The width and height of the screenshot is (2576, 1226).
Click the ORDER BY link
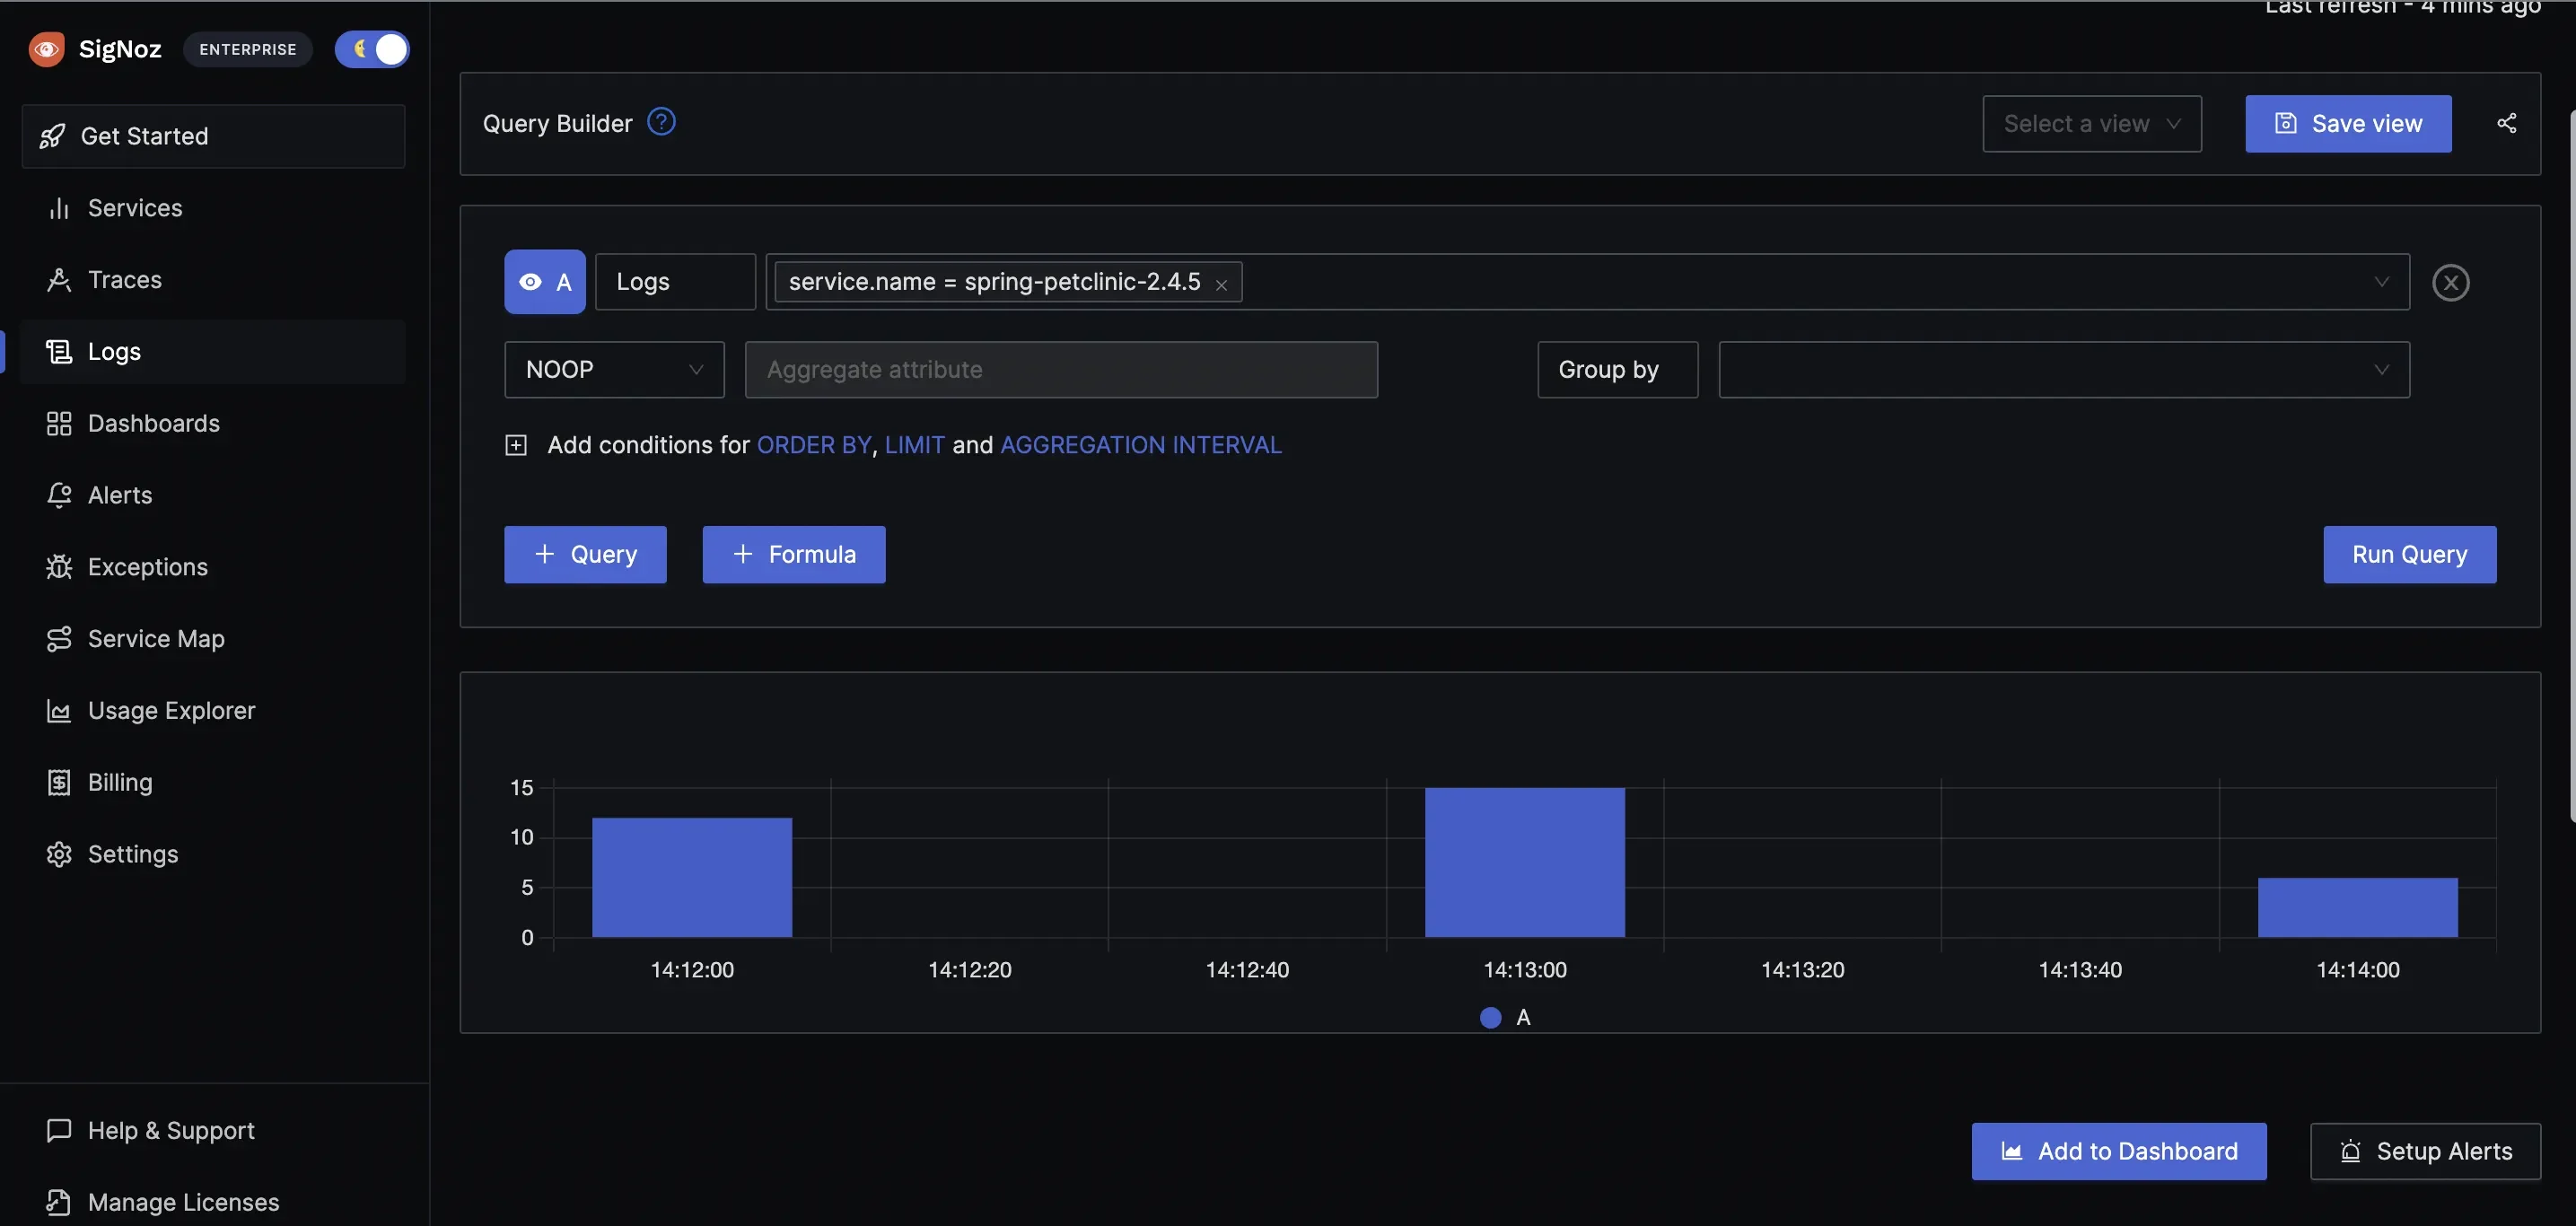[814, 445]
